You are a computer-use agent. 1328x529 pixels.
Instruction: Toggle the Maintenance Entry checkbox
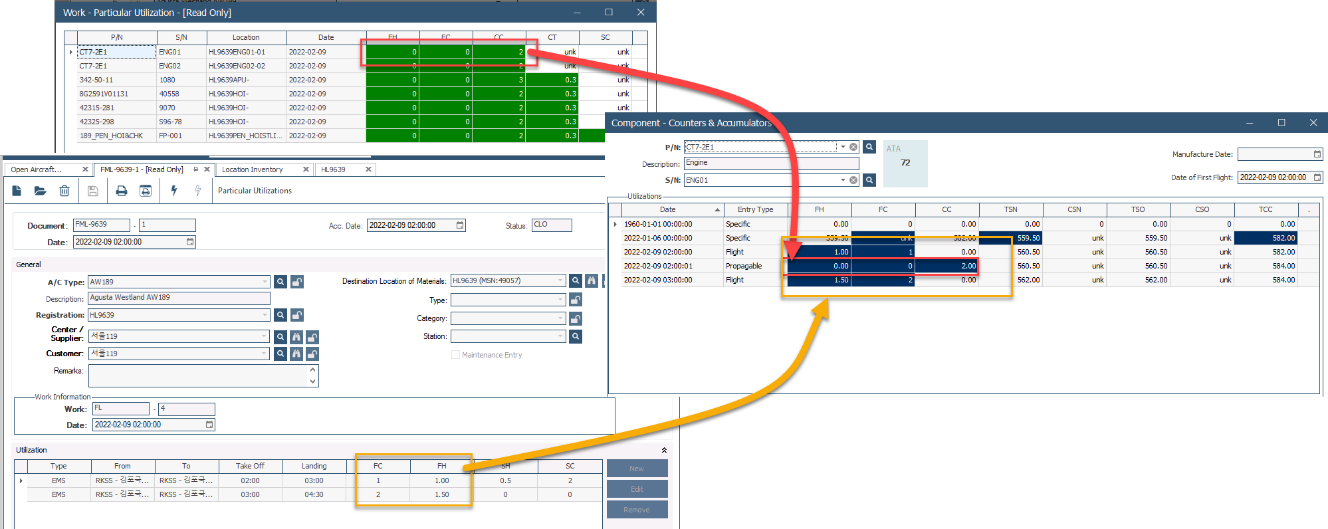[x=456, y=355]
